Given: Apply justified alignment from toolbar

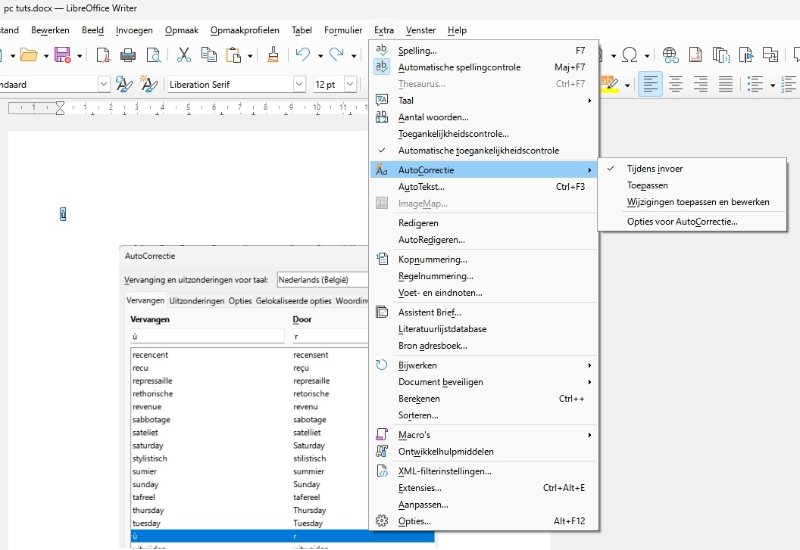Looking at the screenshot, I should tap(723, 85).
